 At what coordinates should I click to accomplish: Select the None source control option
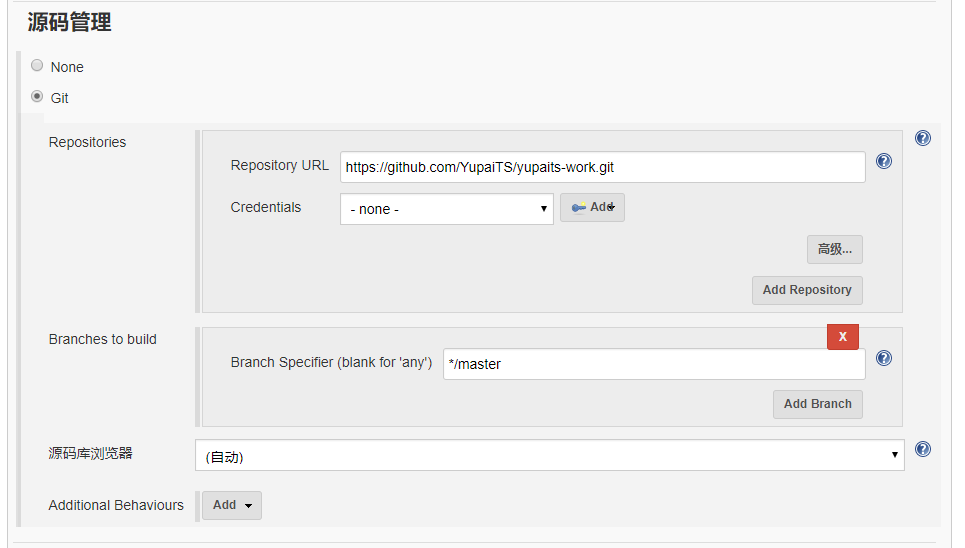(x=37, y=66)
